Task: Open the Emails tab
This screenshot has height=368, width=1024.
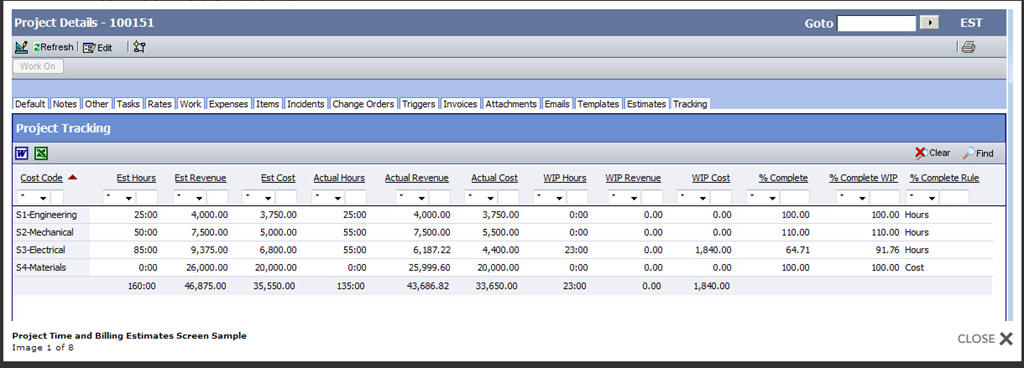Action: (x=557, y=104)
